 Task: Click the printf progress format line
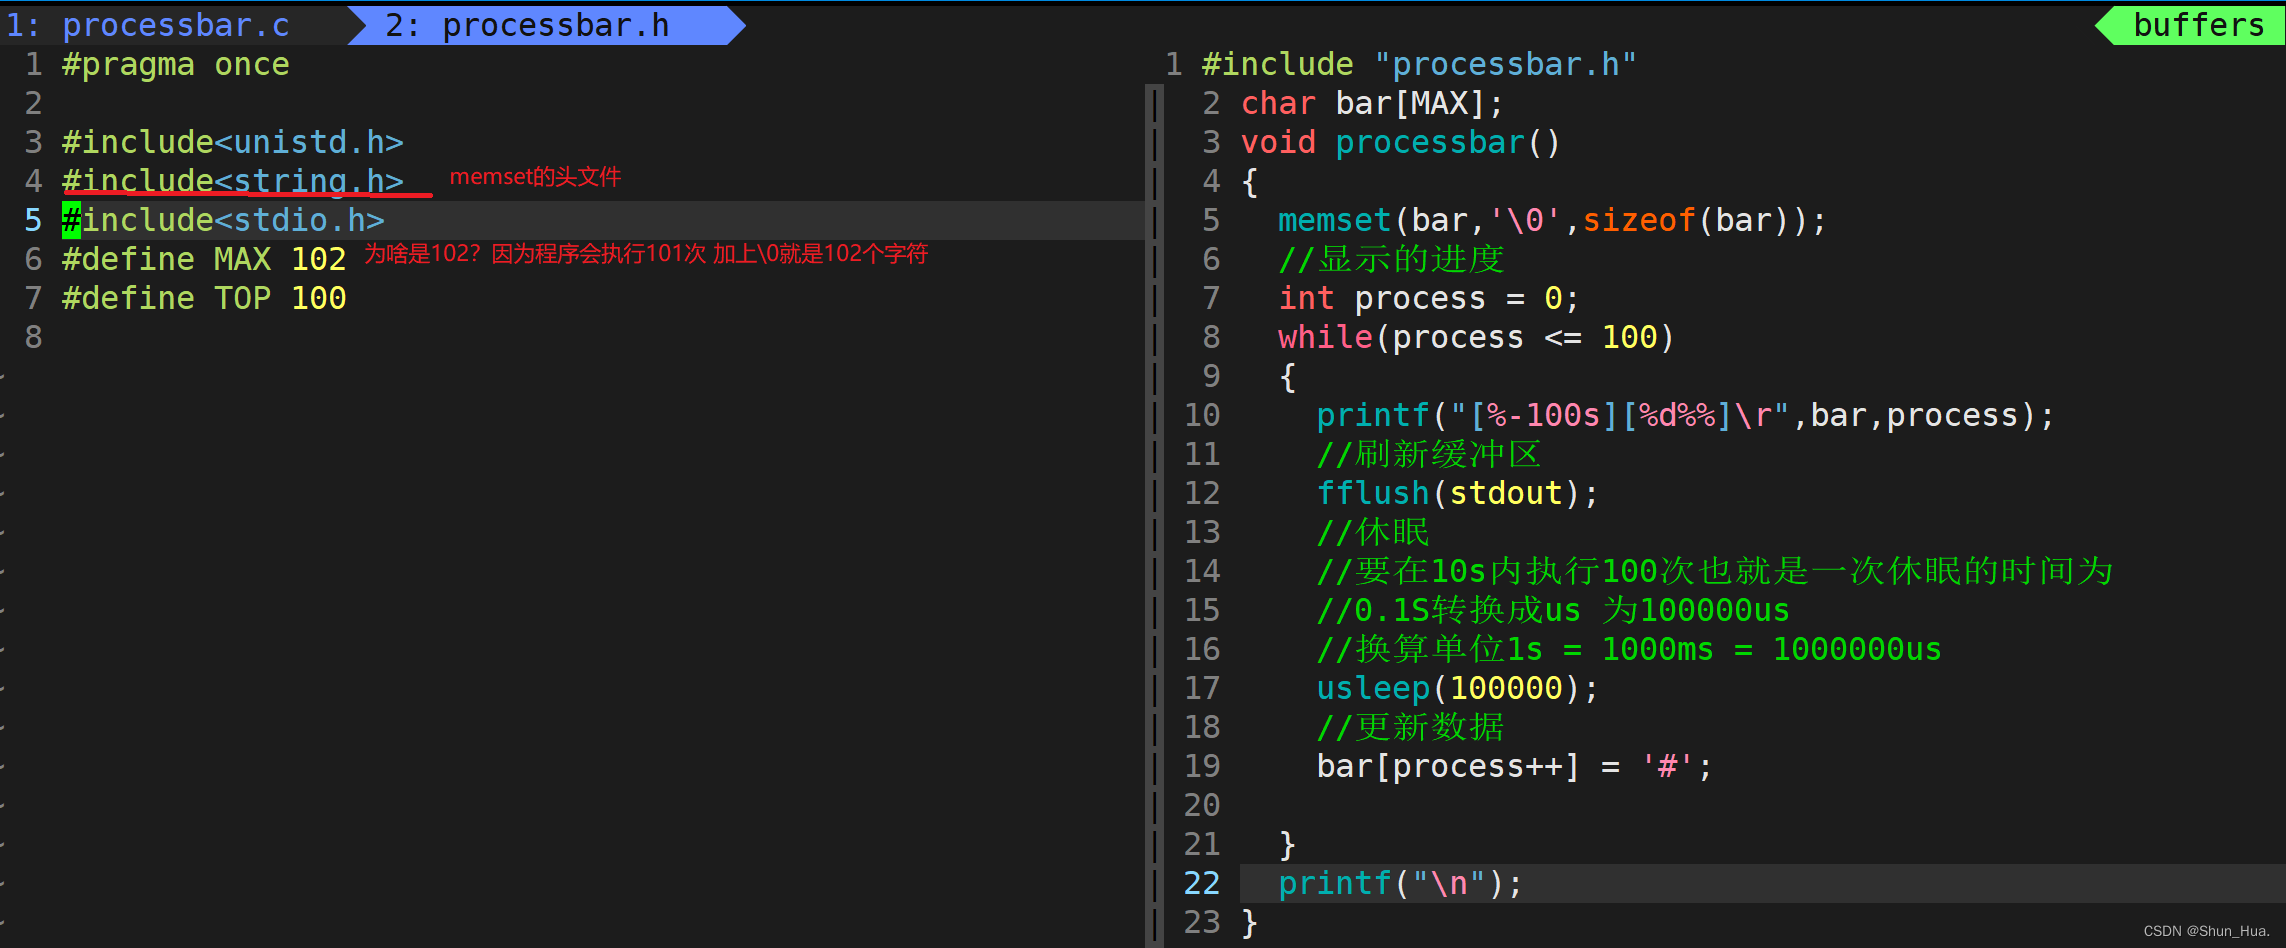click(1685, 416)
